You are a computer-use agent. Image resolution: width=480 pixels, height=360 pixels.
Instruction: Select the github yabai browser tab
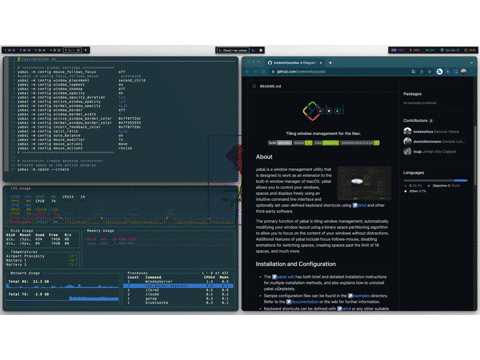(295, 63)
